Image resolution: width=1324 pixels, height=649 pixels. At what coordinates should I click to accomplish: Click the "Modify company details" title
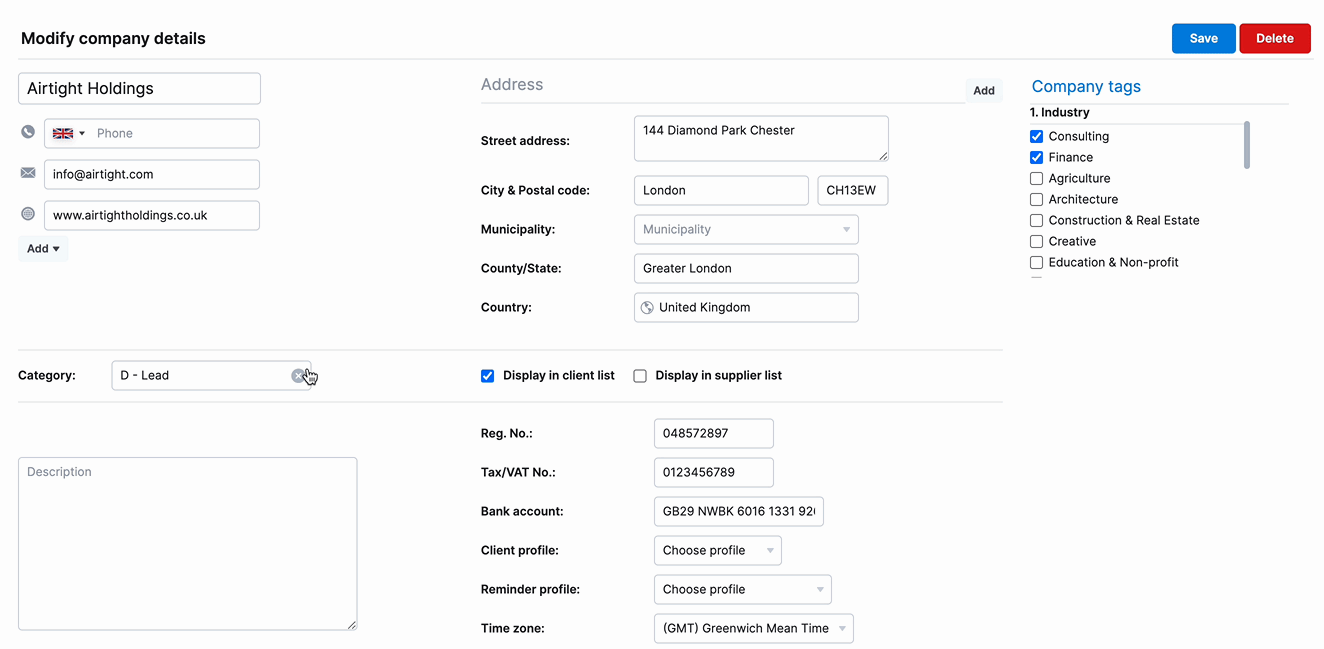coord(113,38)
